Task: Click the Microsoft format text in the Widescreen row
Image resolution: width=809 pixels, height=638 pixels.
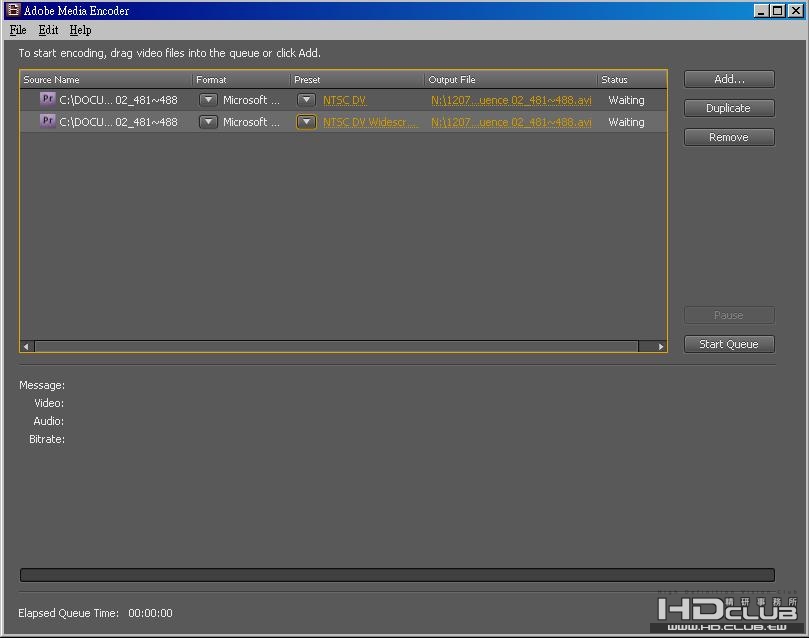Action: click(251, 122)
